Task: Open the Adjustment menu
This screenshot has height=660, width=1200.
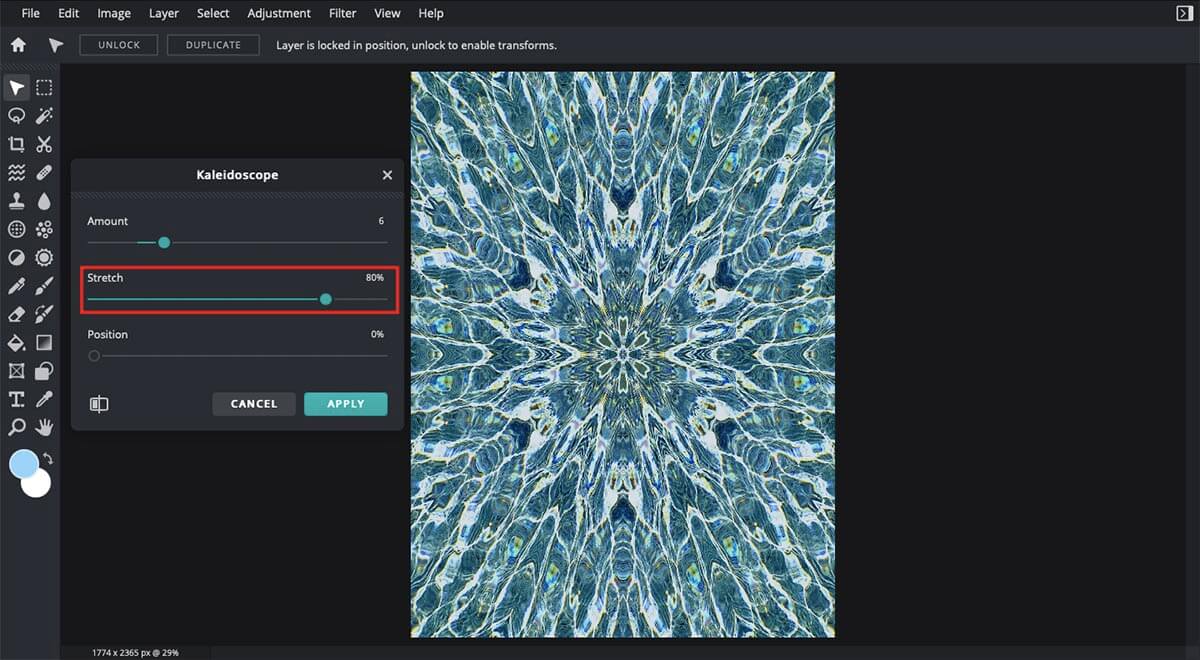Action: 279,13
